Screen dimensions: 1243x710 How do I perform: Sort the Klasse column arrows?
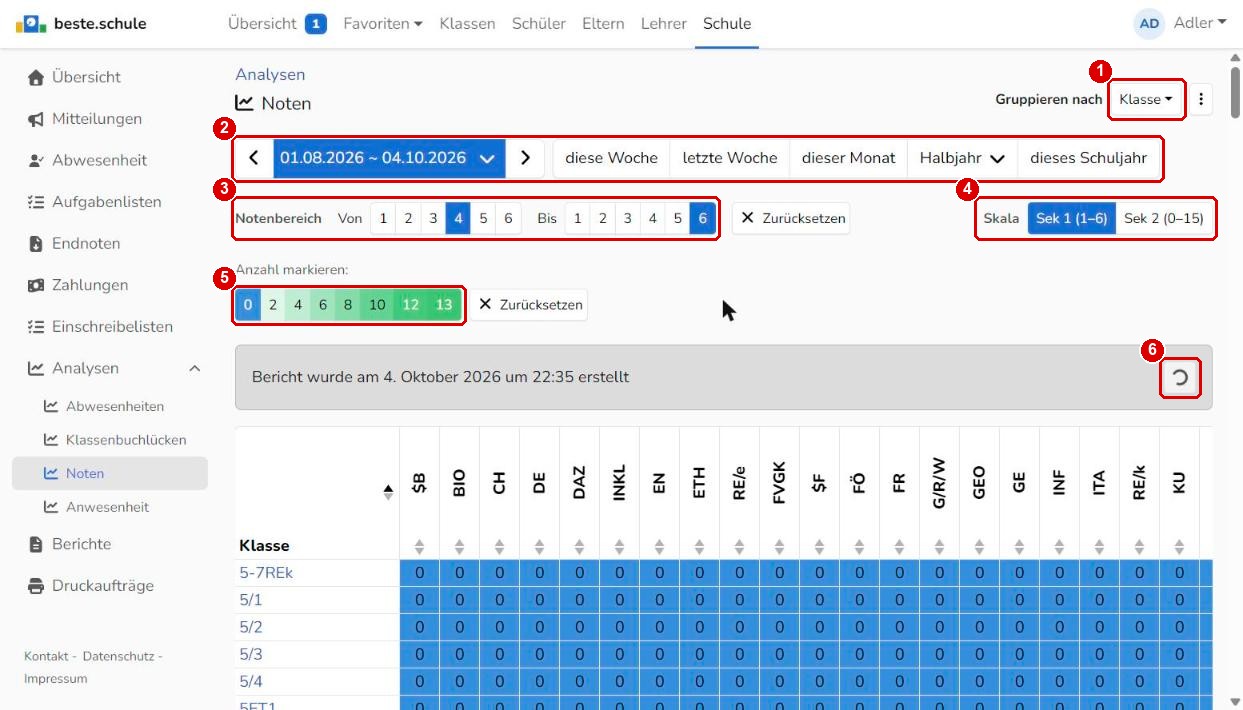coord(388,492)
